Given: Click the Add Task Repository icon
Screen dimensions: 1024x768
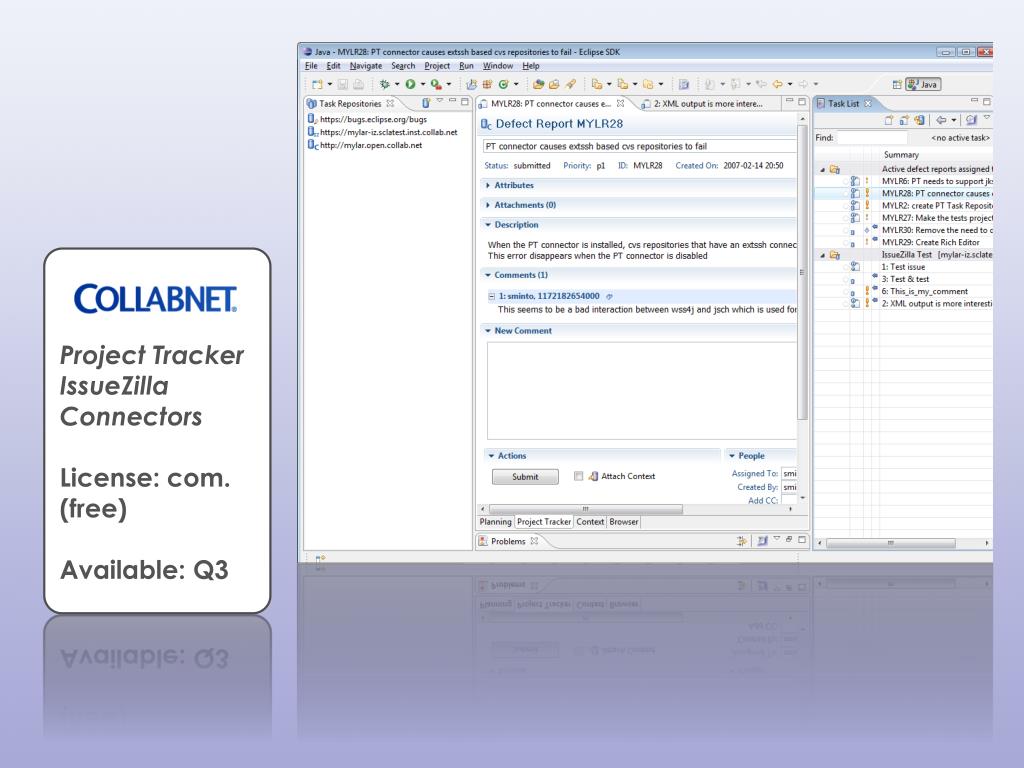Looking at the screenshot, I should pos(426,103).
